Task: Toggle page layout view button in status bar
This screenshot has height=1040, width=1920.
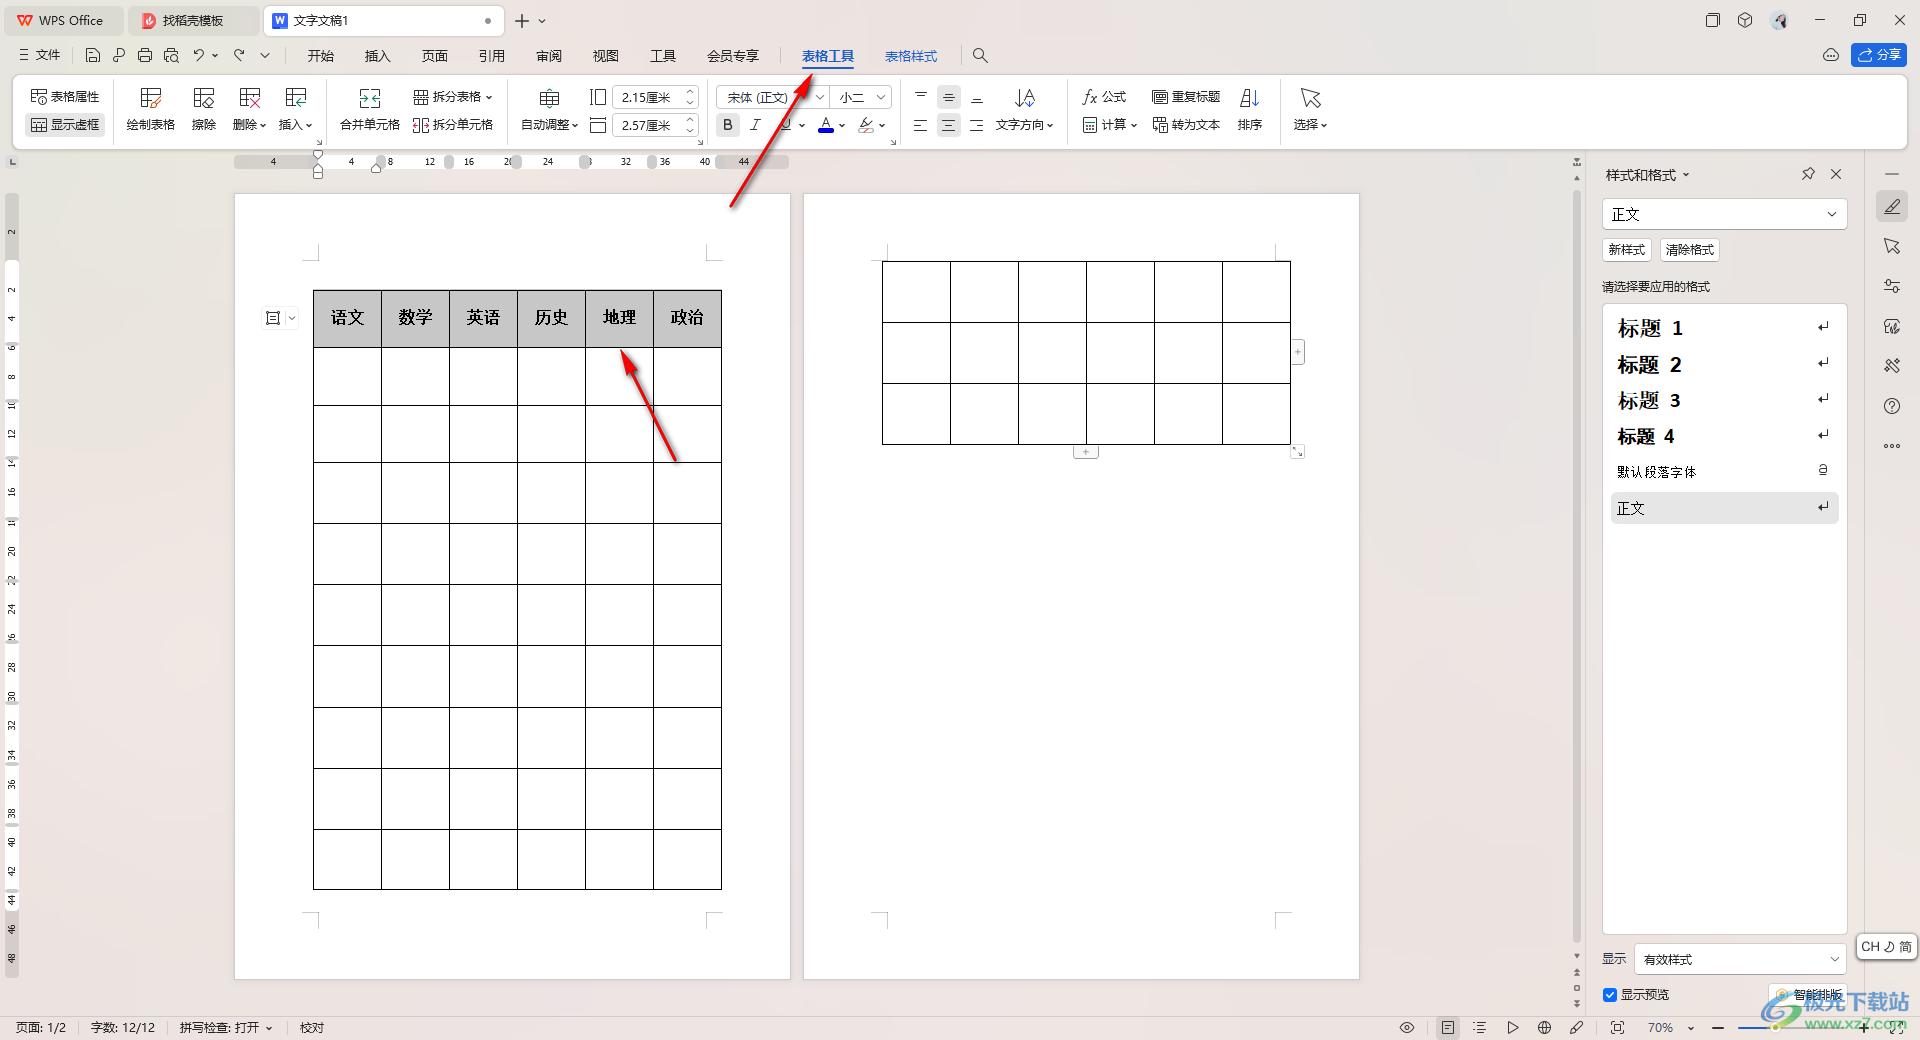Action: (x=1448, y=1027)
